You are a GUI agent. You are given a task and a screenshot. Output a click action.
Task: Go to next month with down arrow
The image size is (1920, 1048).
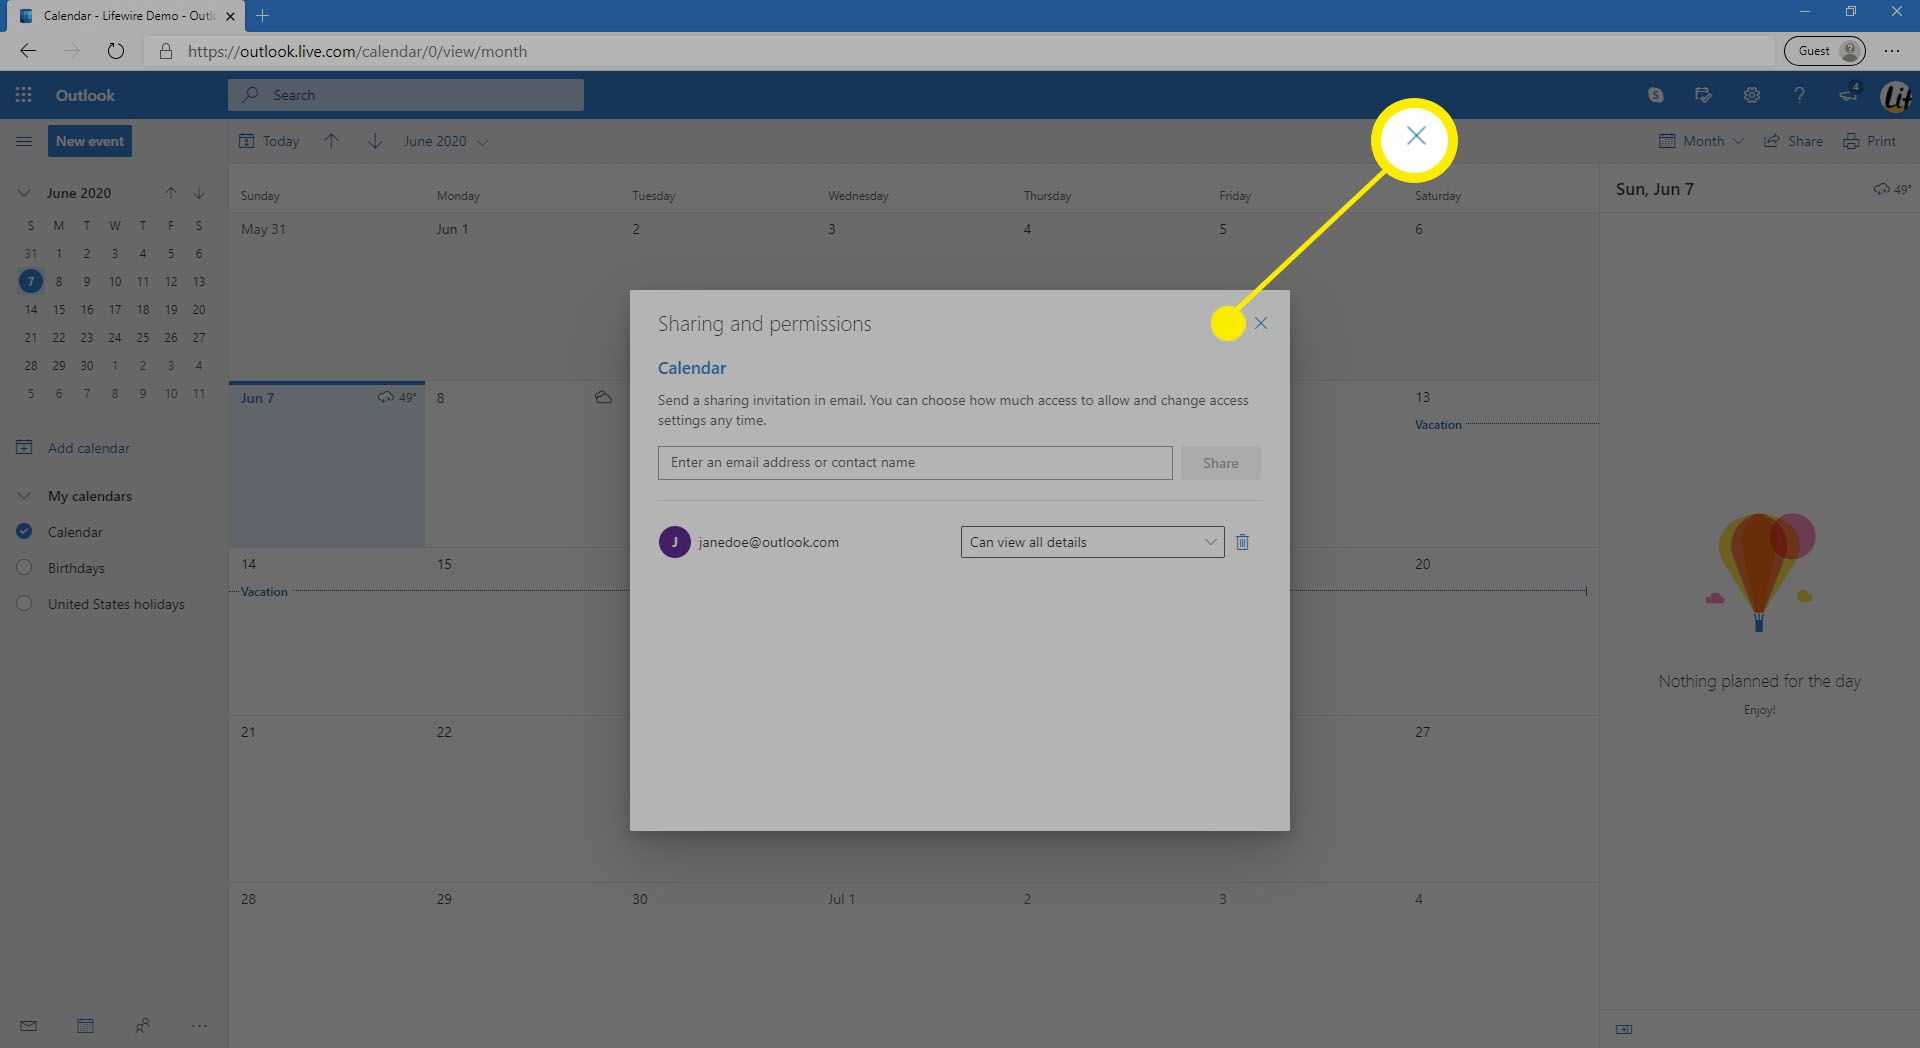pyautogui.click(x=375, y=141)
